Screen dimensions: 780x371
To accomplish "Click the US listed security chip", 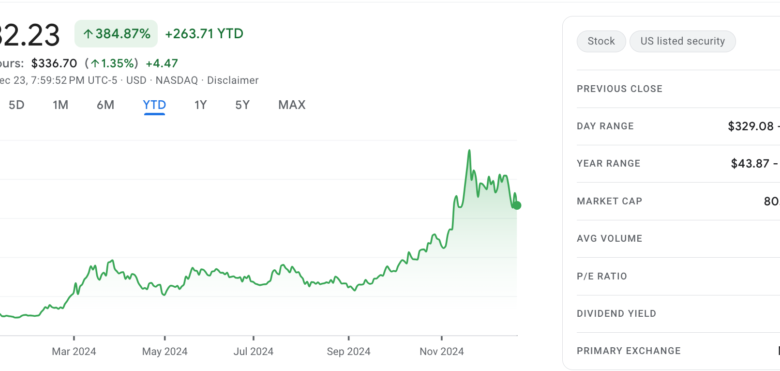I will pyautogui.click(x=682, y=41).
